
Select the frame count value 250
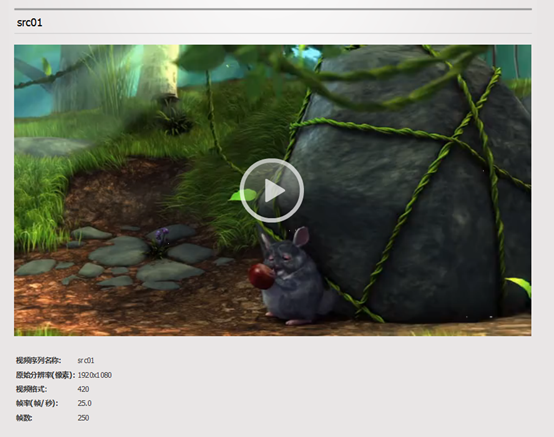tap(83, 418)
